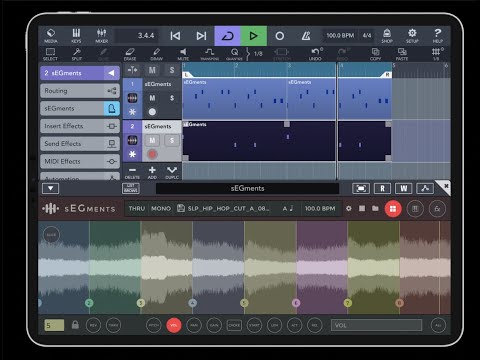The image size is (480, 360).
Task: Open the grid snap 1/8 setting
Action: click(436, 54)
